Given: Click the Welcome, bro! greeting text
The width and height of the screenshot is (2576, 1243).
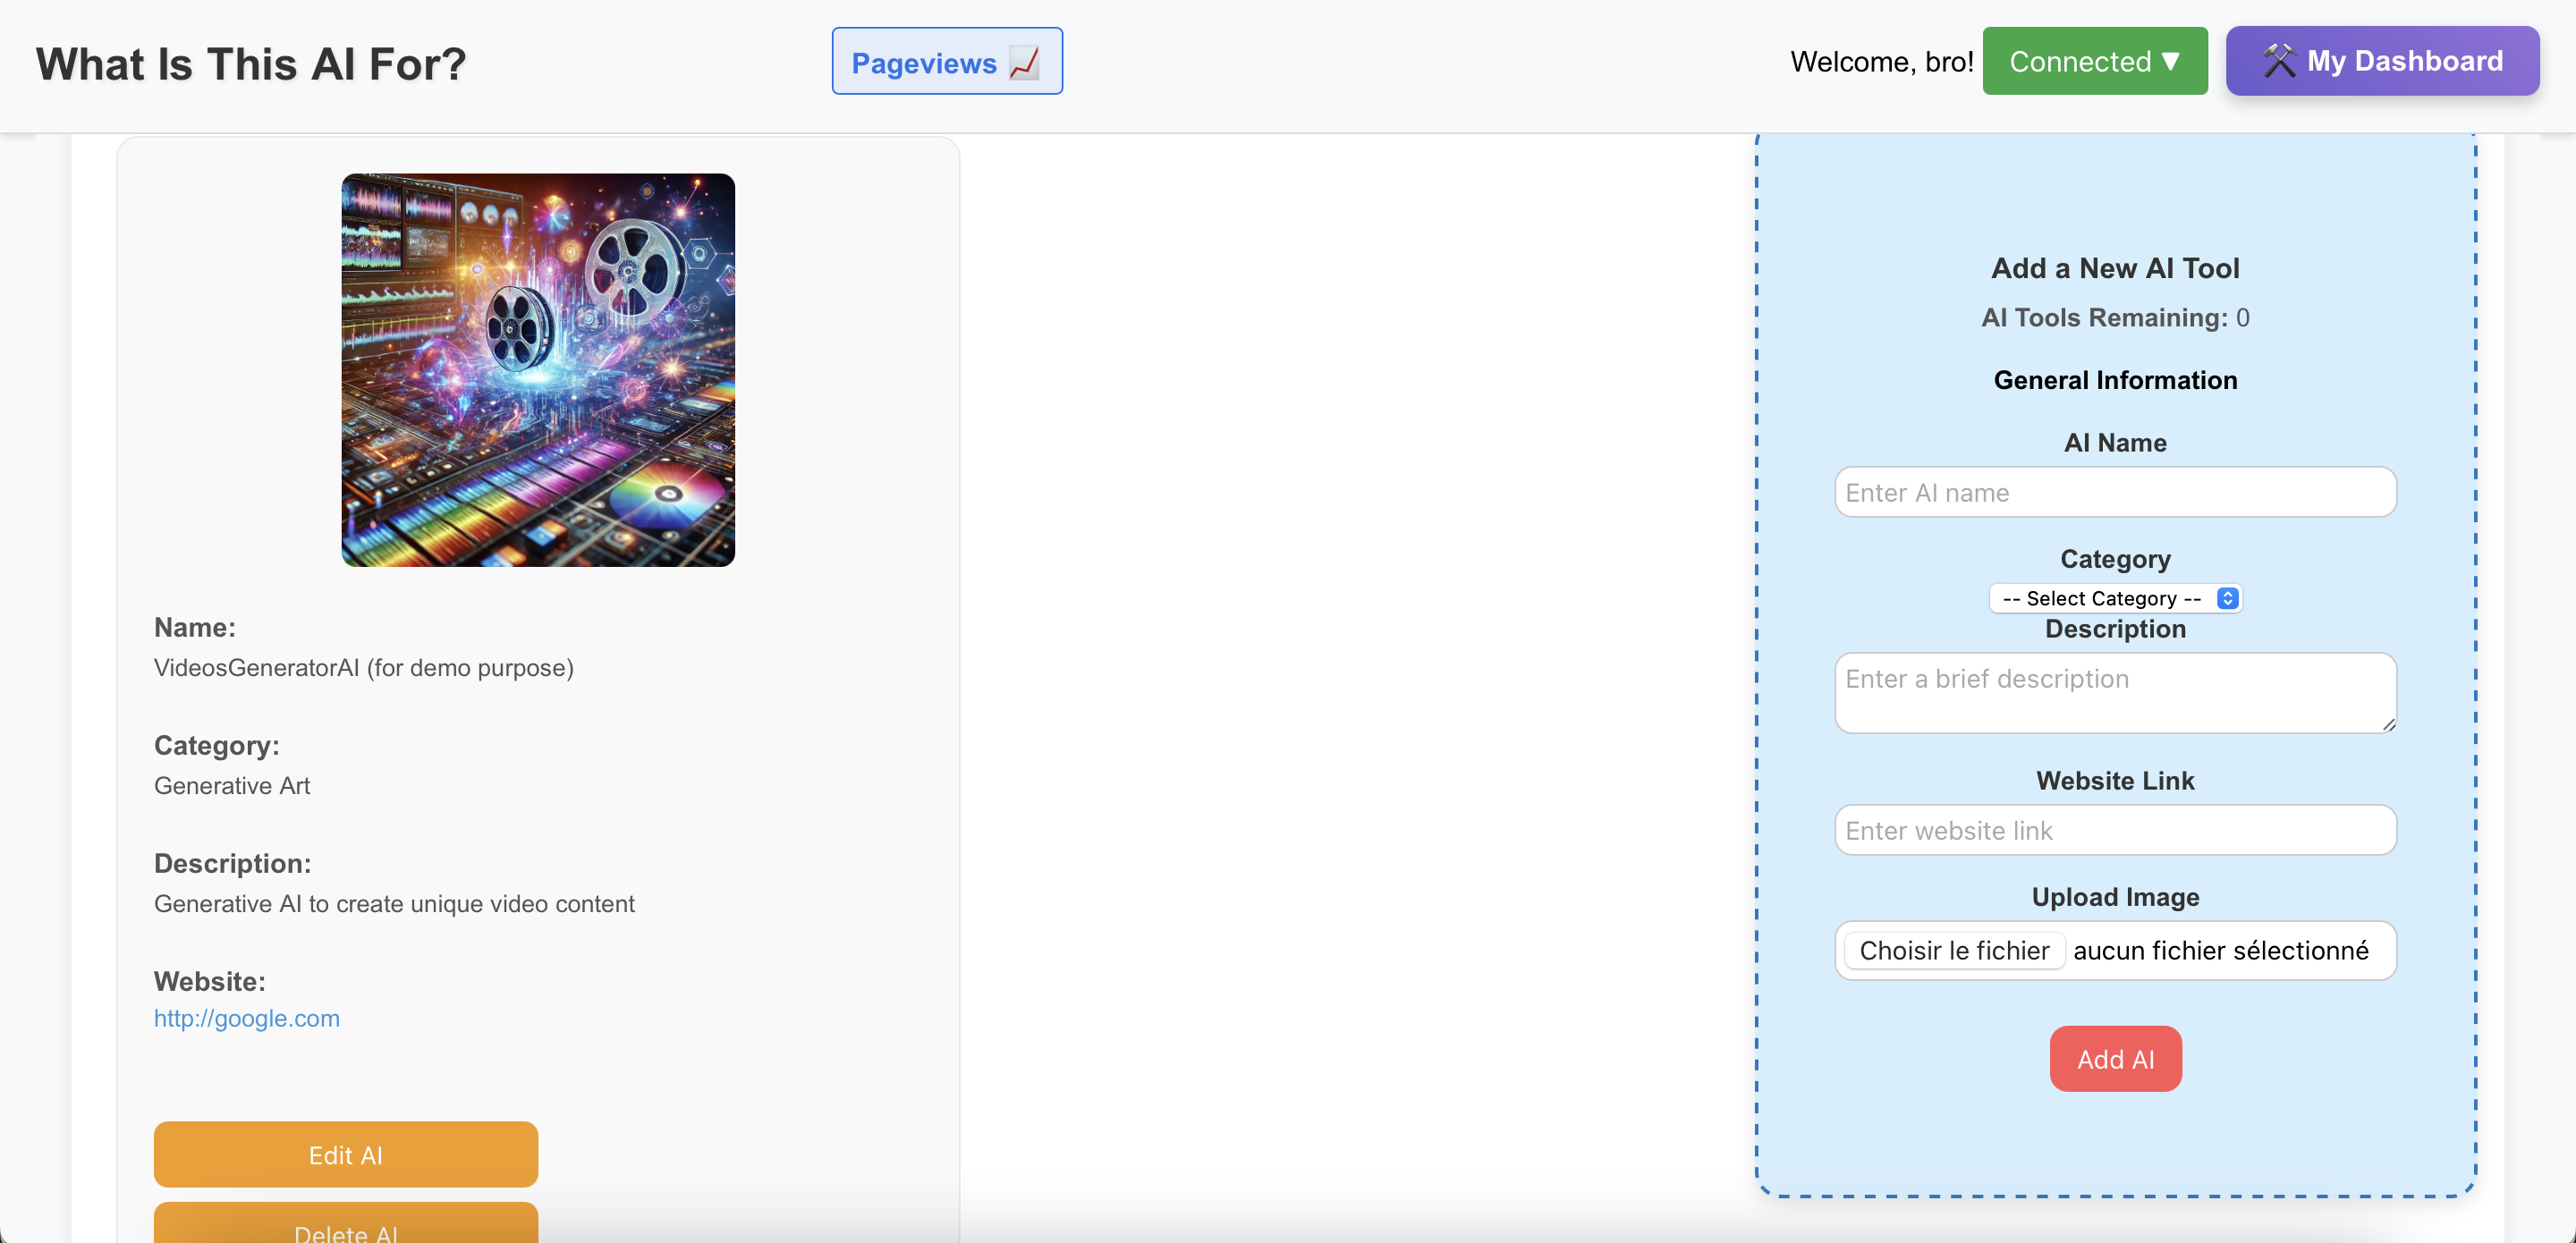Looking at the screenshot, I should point(1881,62).
